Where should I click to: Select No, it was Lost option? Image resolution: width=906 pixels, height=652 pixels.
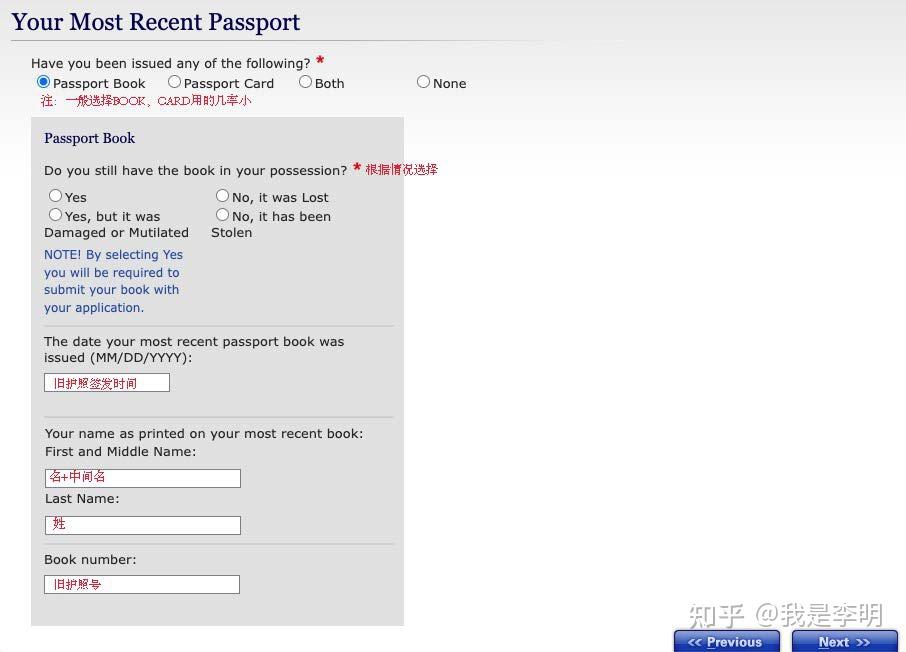pyautogui.click(x=222, y=196)
